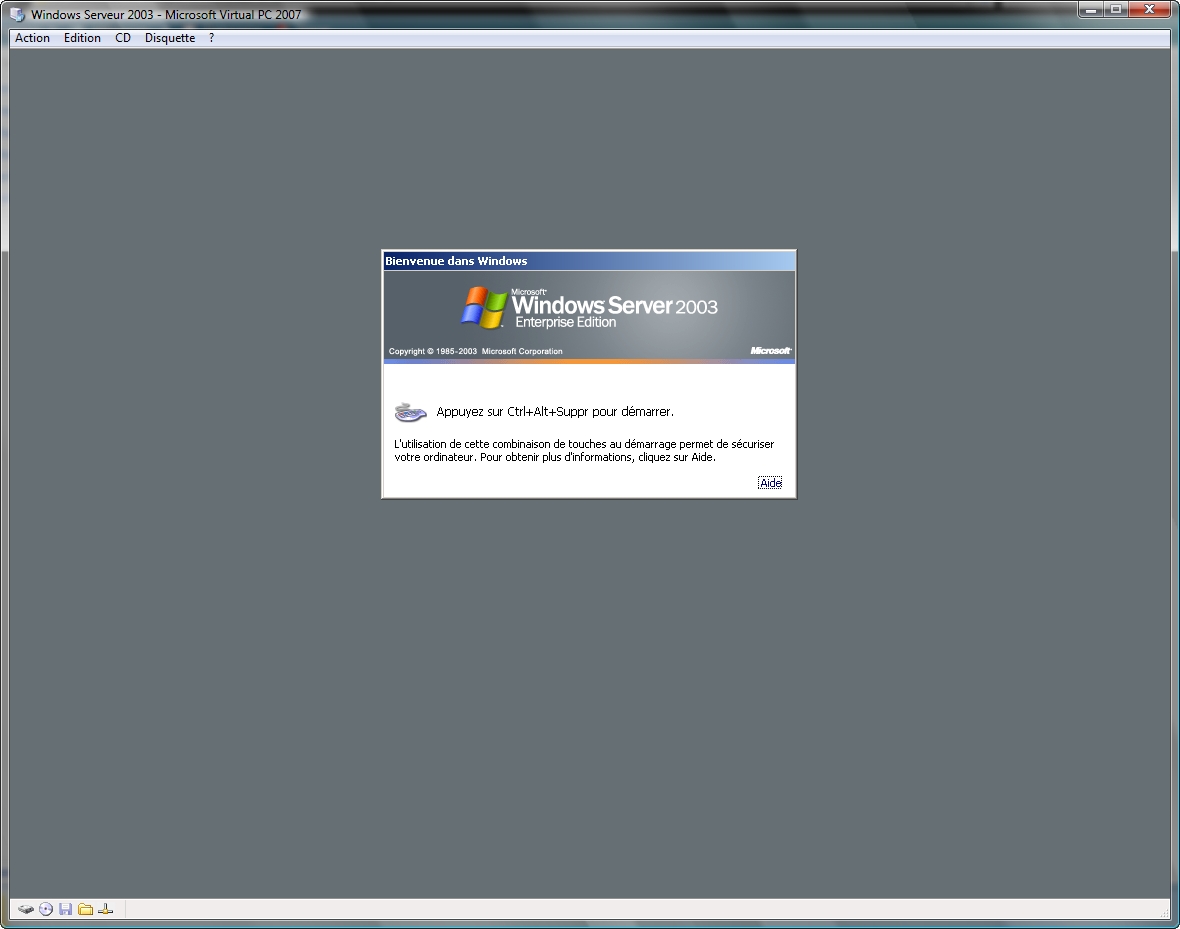Click the 'L'utilisation de cette combinaison' paragraph
Screen dimensions: 1180x929
coord(584,450)
